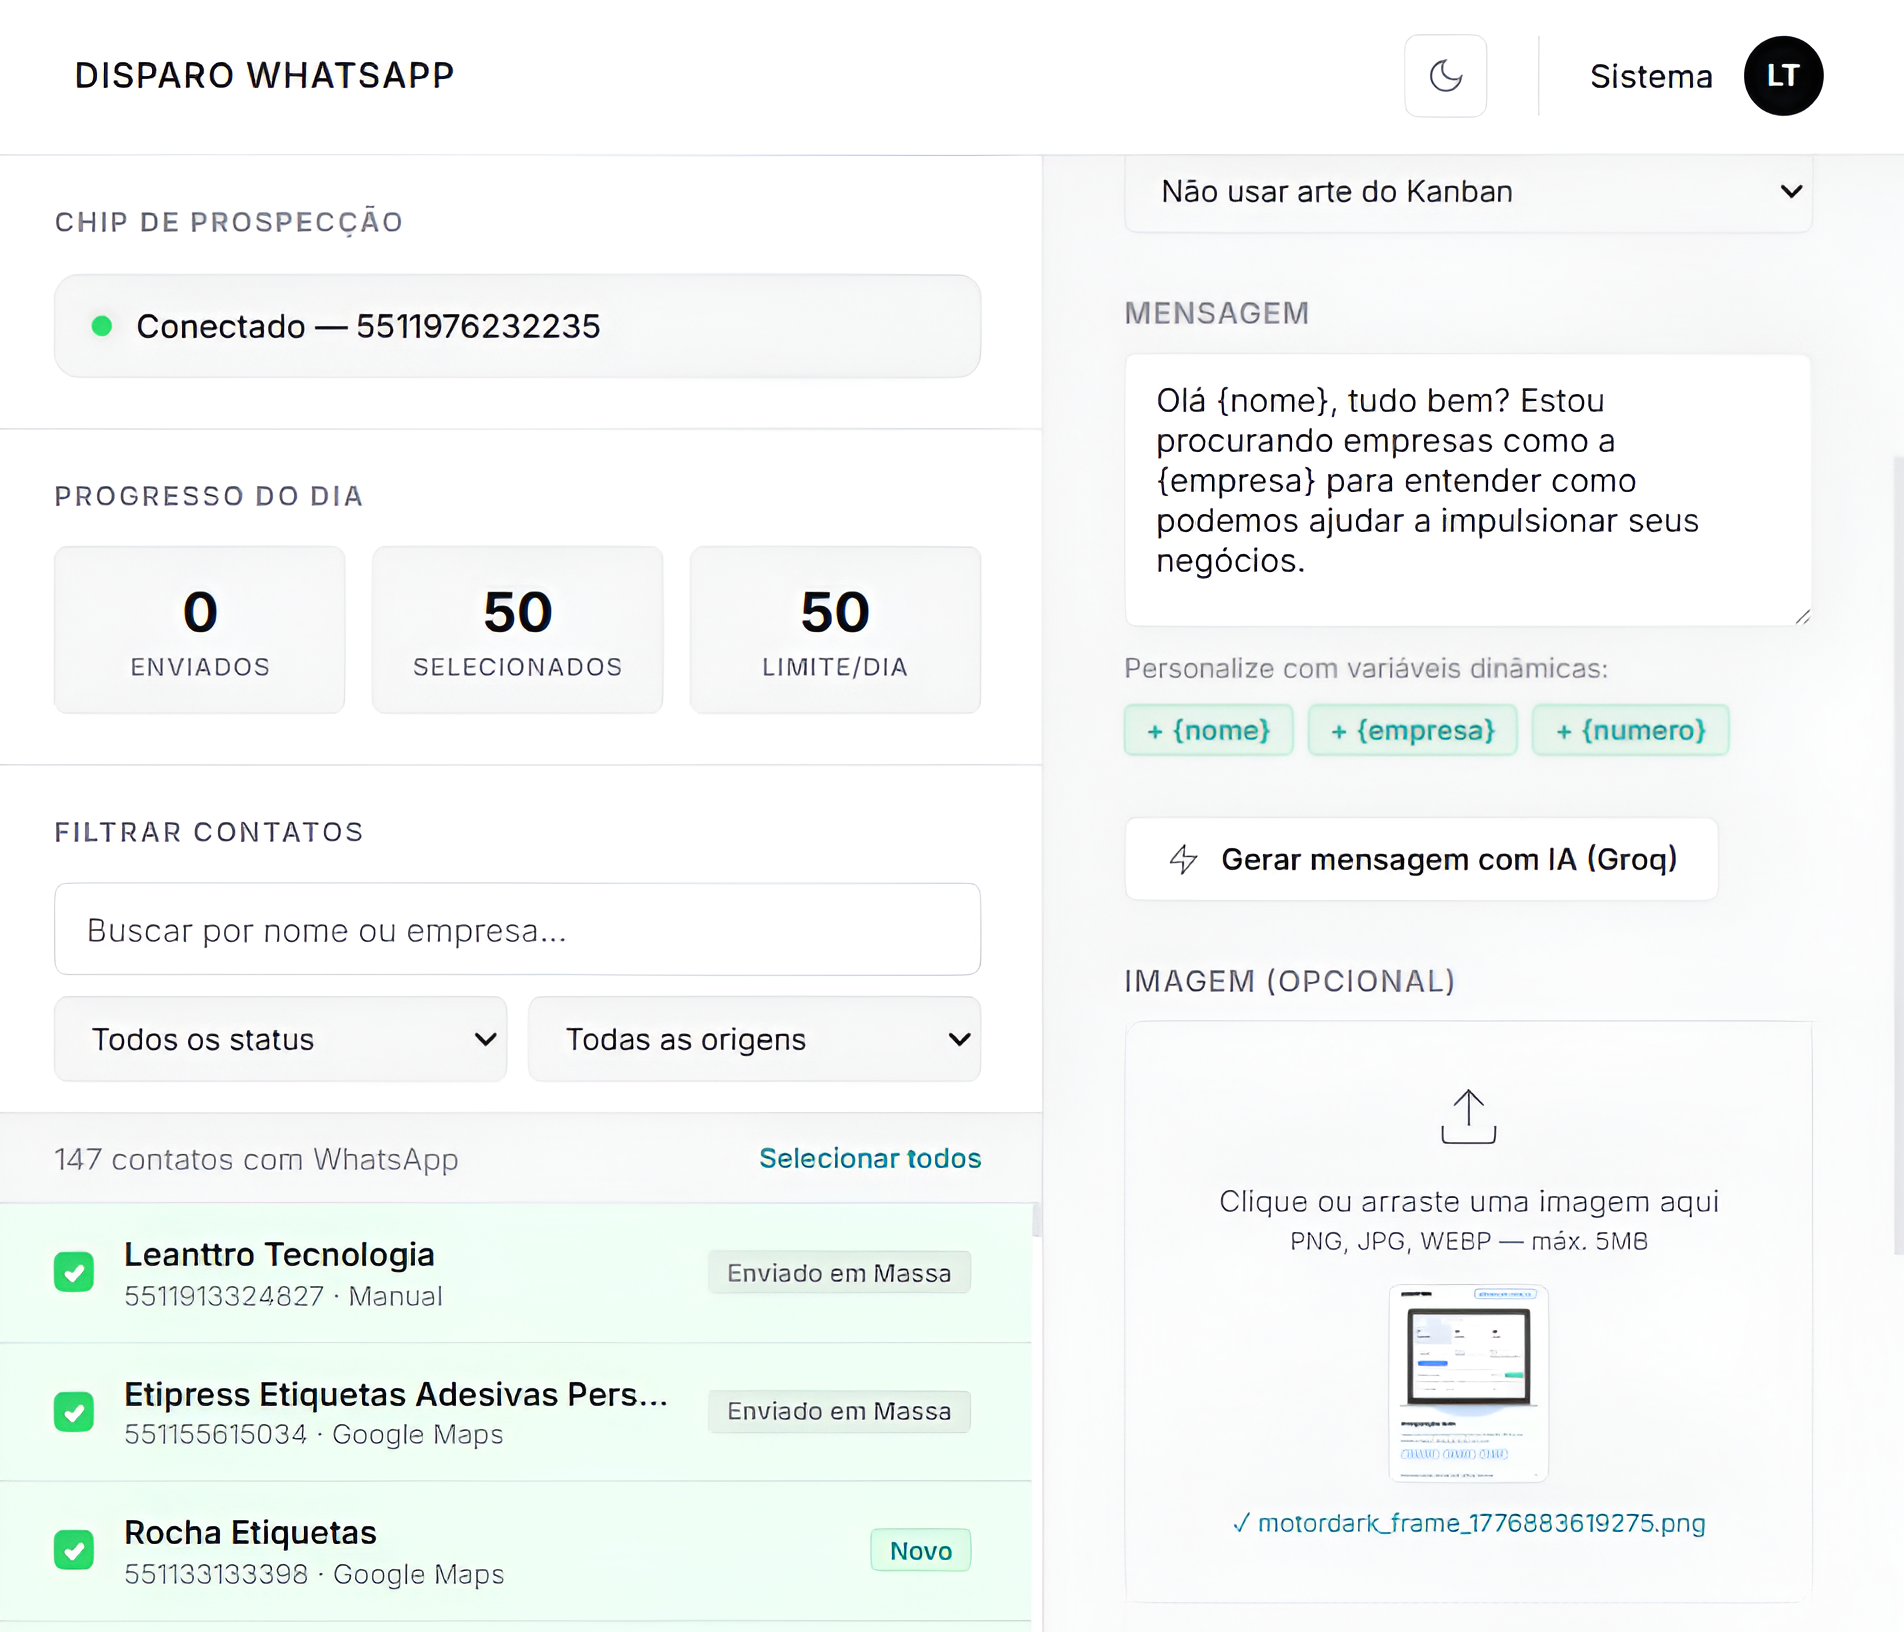Open the LT user avatar menu

1783,76
